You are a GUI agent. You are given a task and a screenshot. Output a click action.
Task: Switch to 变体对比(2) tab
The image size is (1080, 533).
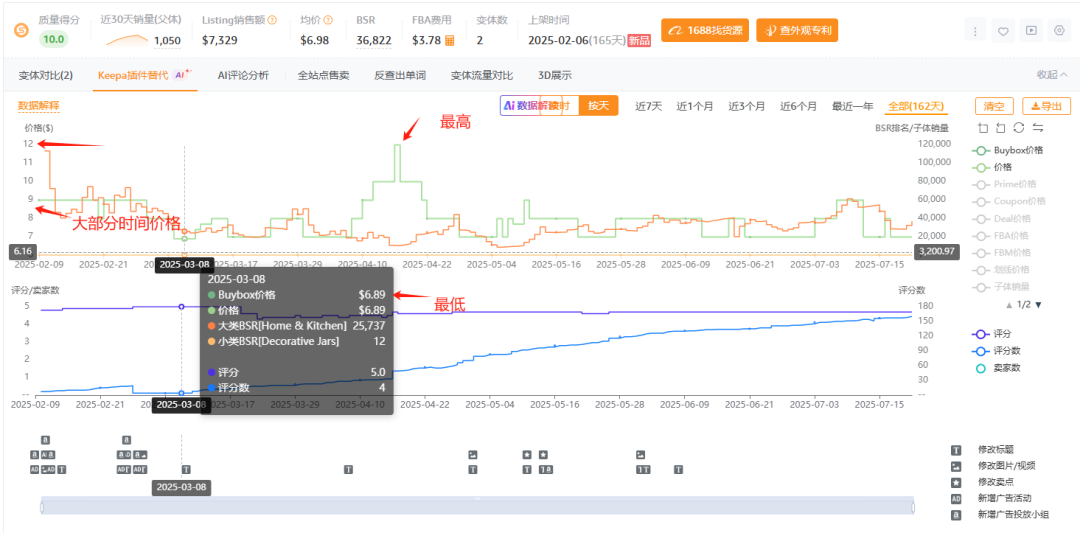pos(45,76)
